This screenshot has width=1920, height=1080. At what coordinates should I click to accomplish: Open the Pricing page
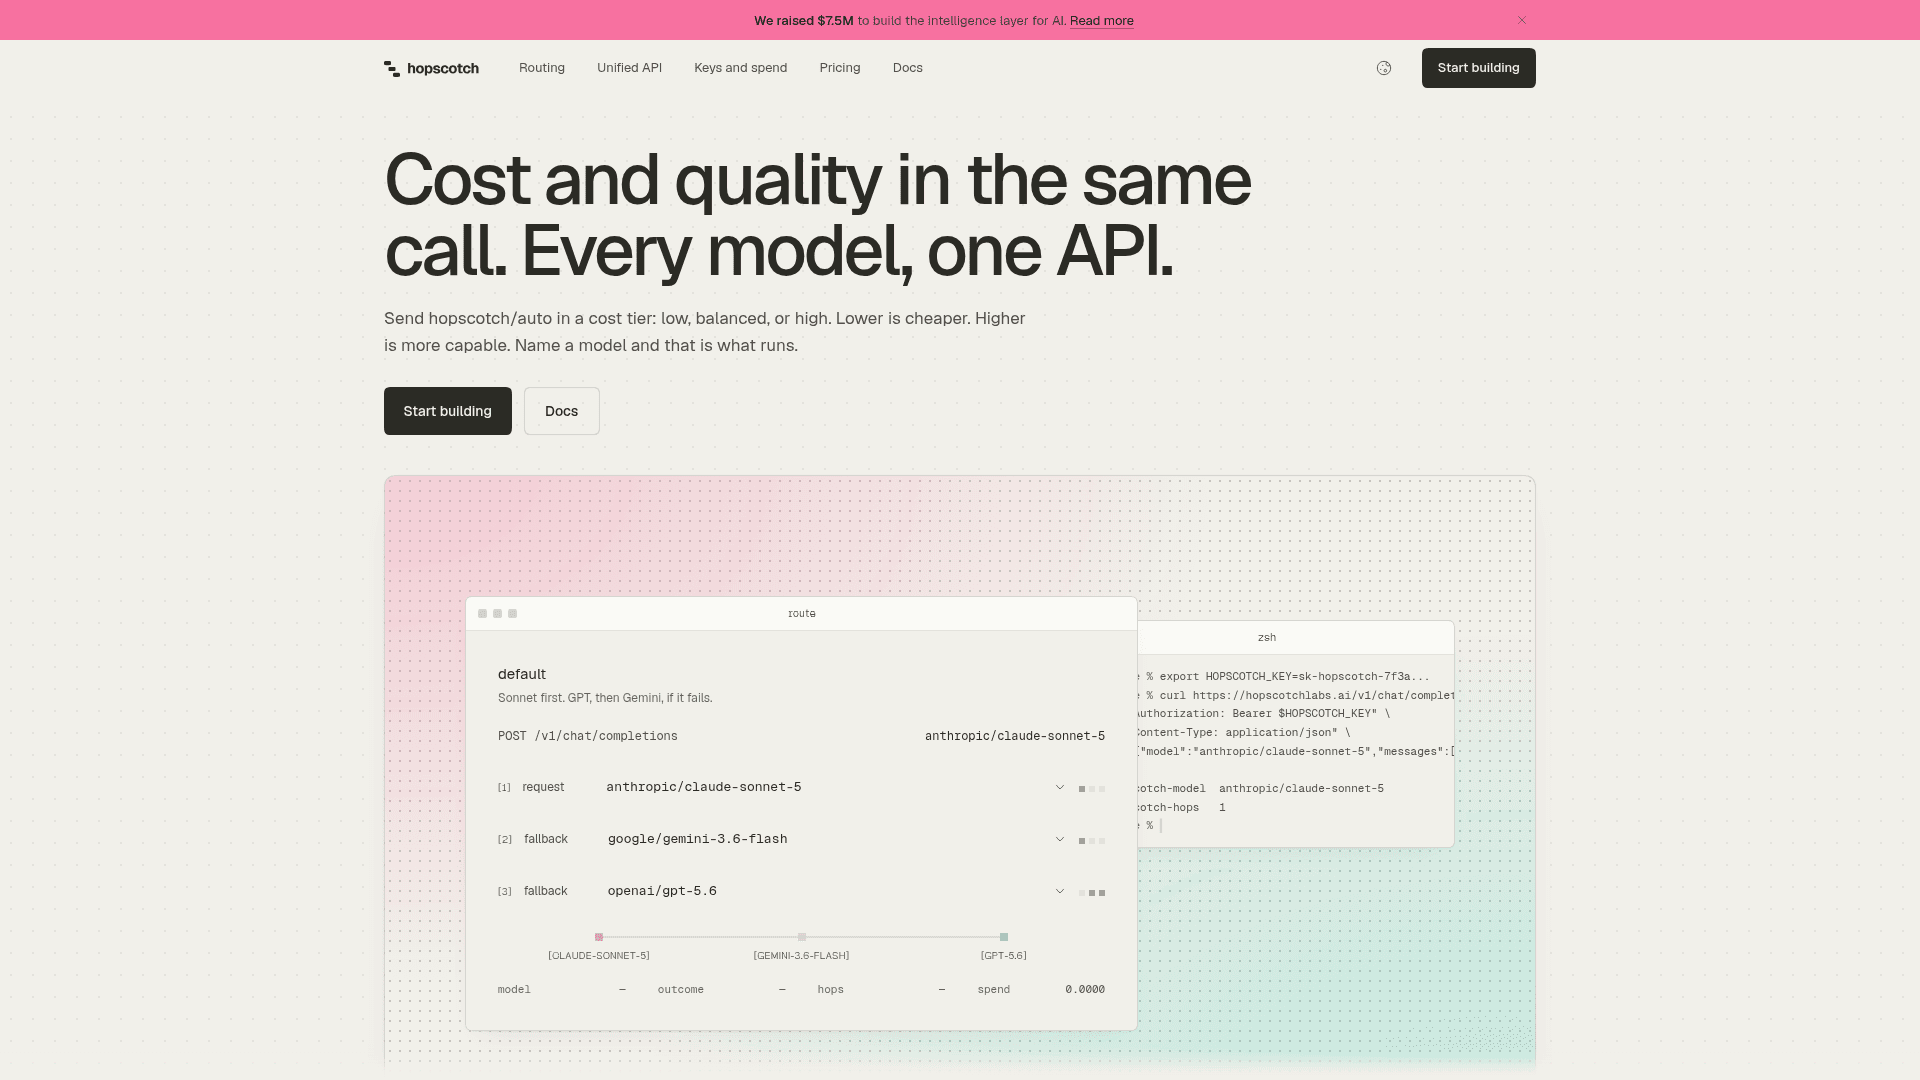(x=840, y=68)
